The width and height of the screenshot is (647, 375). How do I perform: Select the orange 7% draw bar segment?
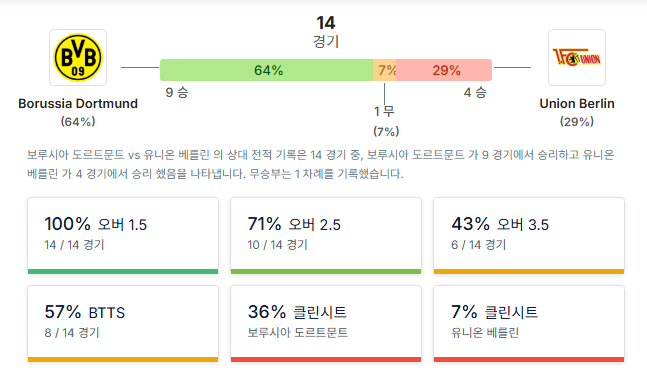(385, 70)
